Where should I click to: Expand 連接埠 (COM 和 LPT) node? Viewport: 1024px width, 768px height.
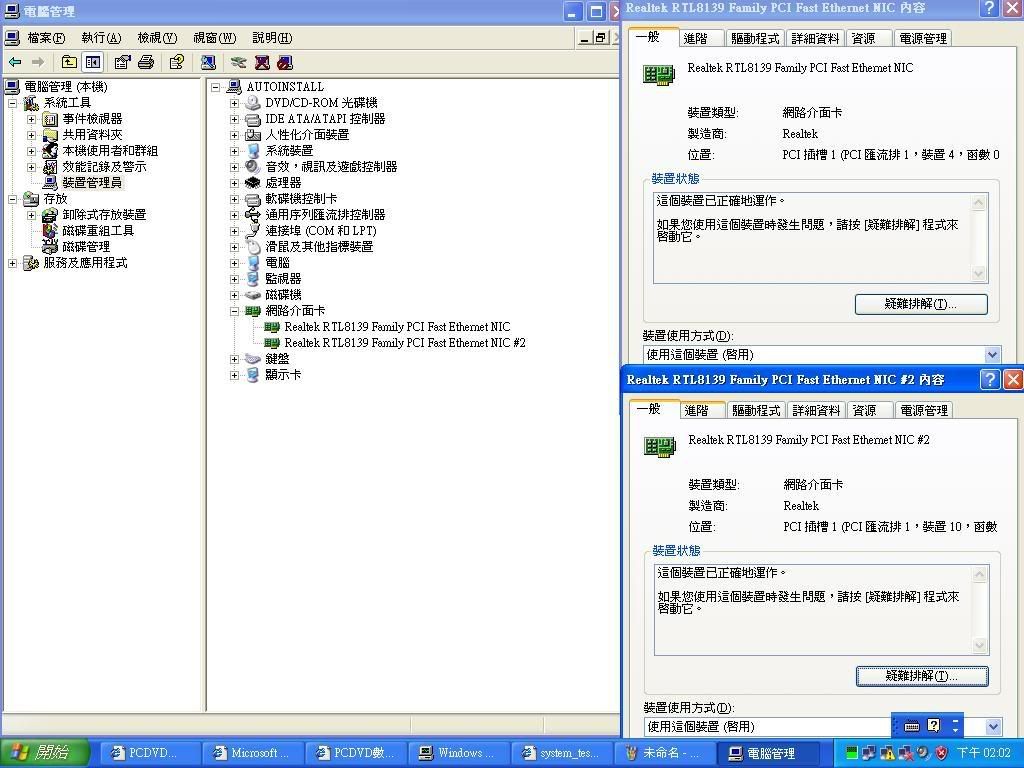click(x=234, y=231)
